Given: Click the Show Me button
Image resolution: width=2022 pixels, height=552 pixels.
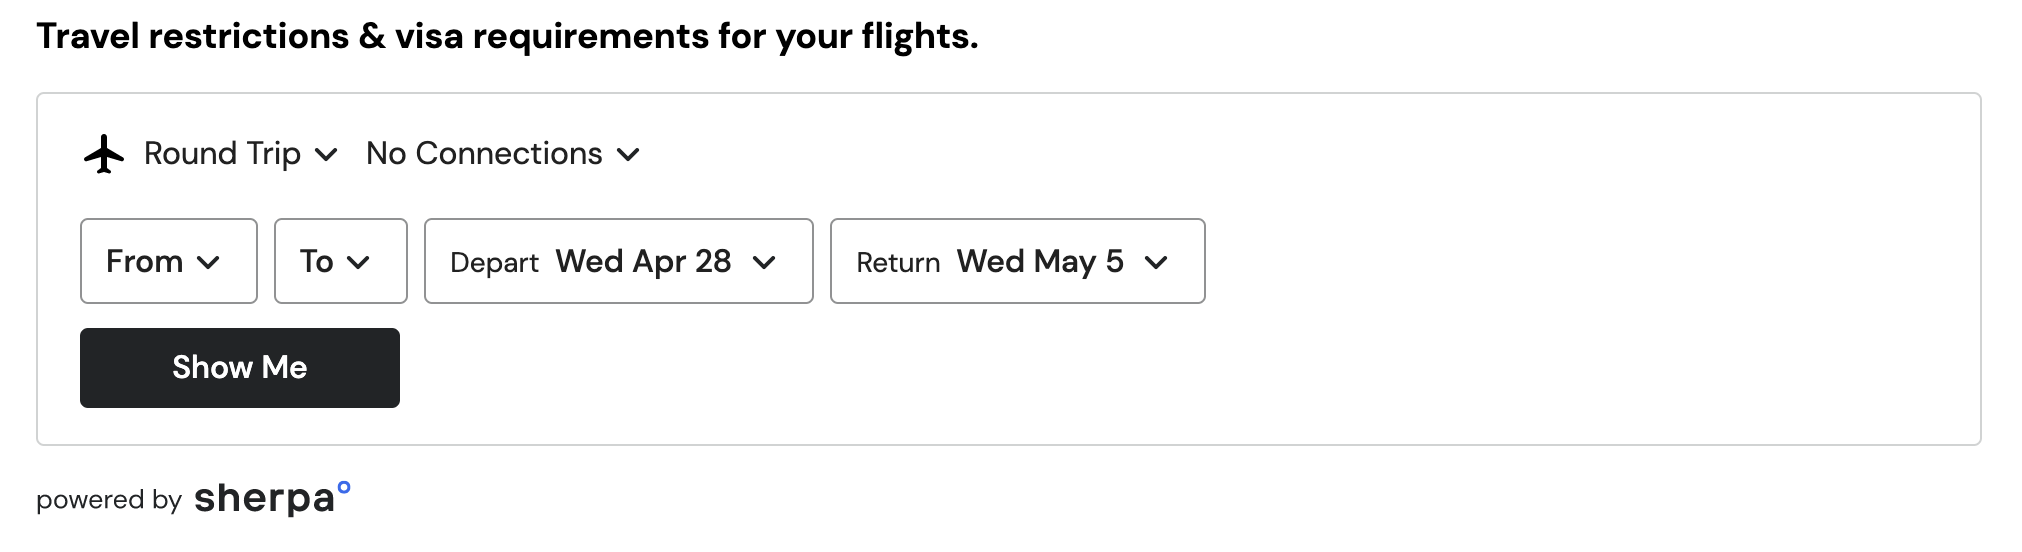Looking at the screenshot, I should (240, 368).
